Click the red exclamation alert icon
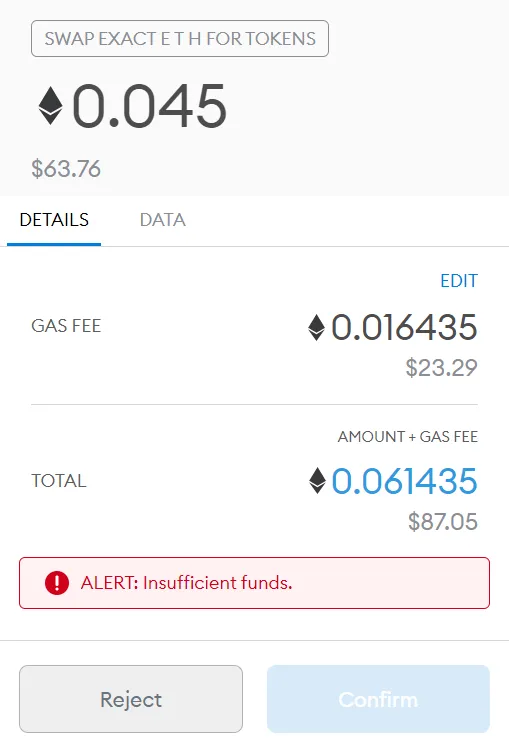 tap(57, 583)
